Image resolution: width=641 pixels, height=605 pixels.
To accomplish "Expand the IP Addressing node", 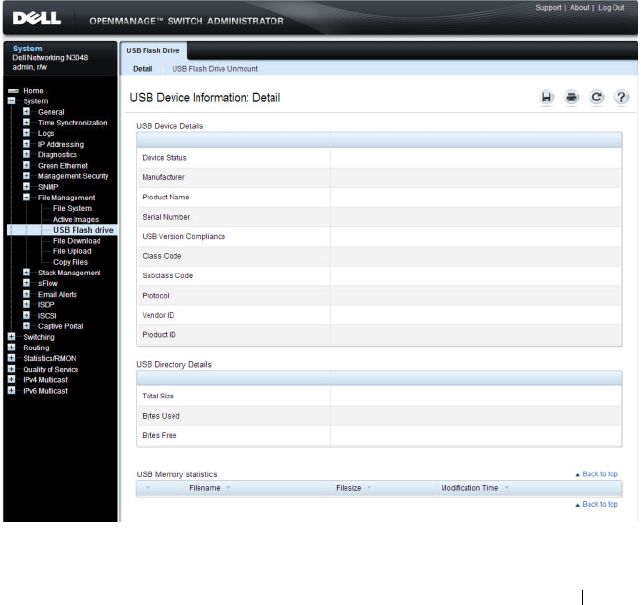I will click(x=27, y=144).
